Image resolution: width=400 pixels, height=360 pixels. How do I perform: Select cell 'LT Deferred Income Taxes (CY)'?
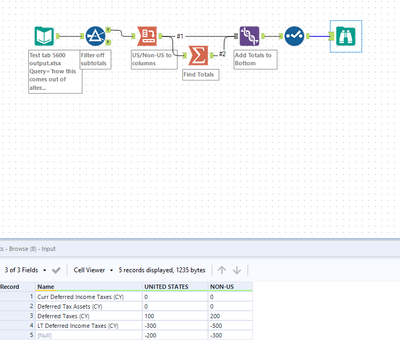click(89, 326)
